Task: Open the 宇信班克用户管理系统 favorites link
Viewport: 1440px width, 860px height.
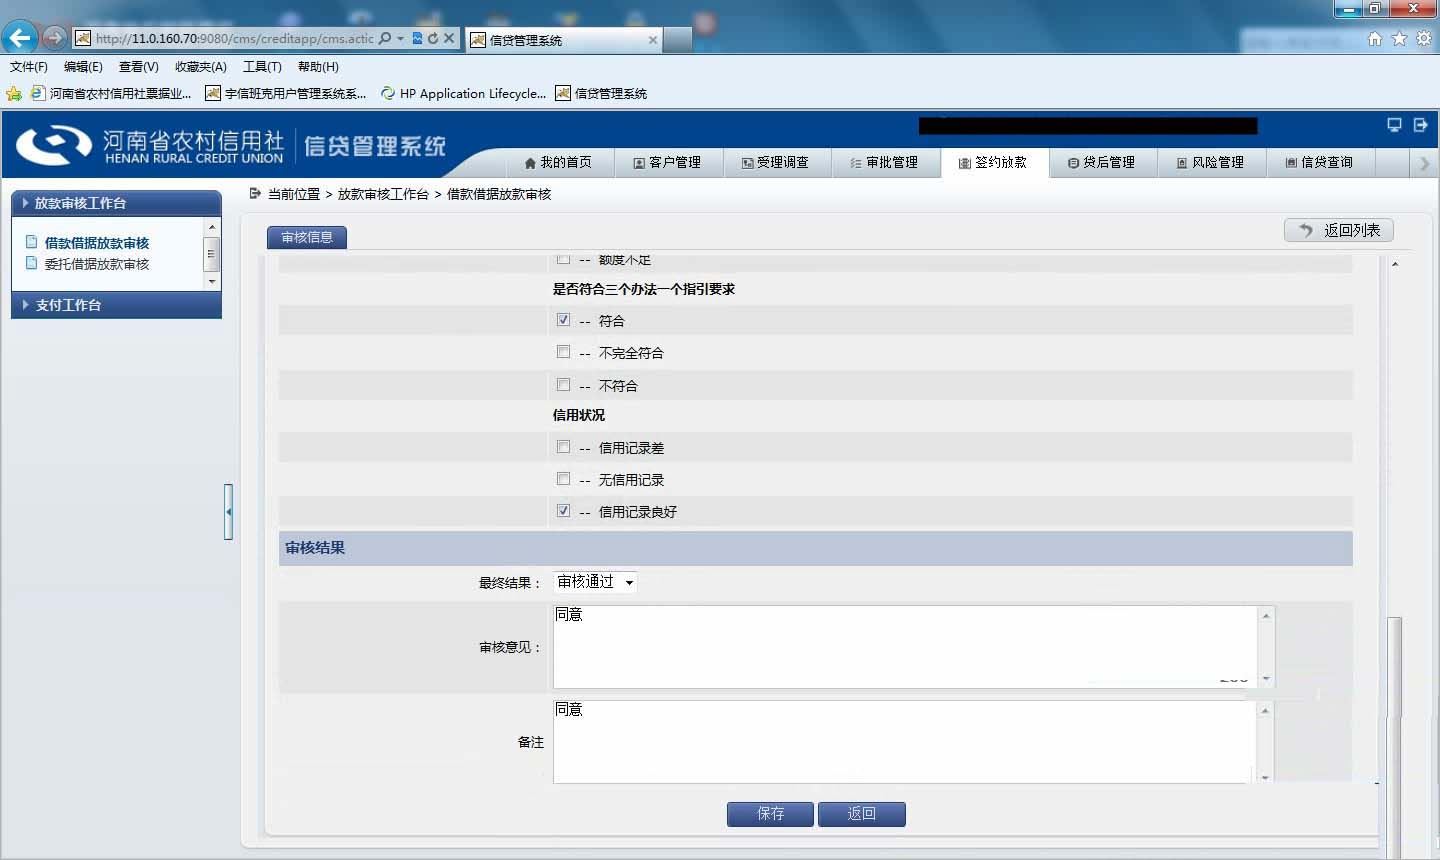Action: click(x=286, y=93)
